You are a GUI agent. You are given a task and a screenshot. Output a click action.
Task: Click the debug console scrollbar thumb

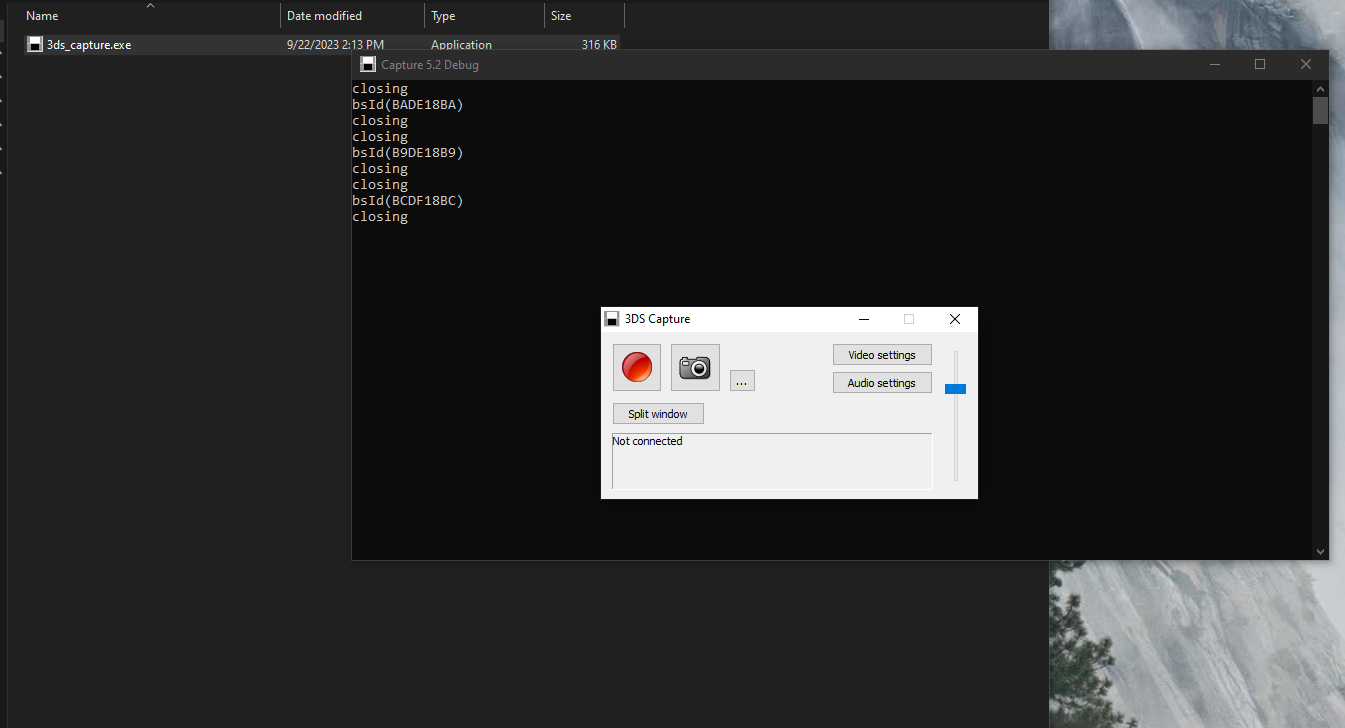[x=1320, y=110]
